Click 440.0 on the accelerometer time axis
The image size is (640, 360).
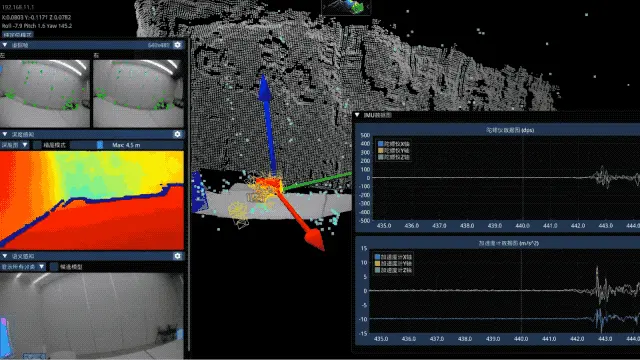(x=521, y=339)
